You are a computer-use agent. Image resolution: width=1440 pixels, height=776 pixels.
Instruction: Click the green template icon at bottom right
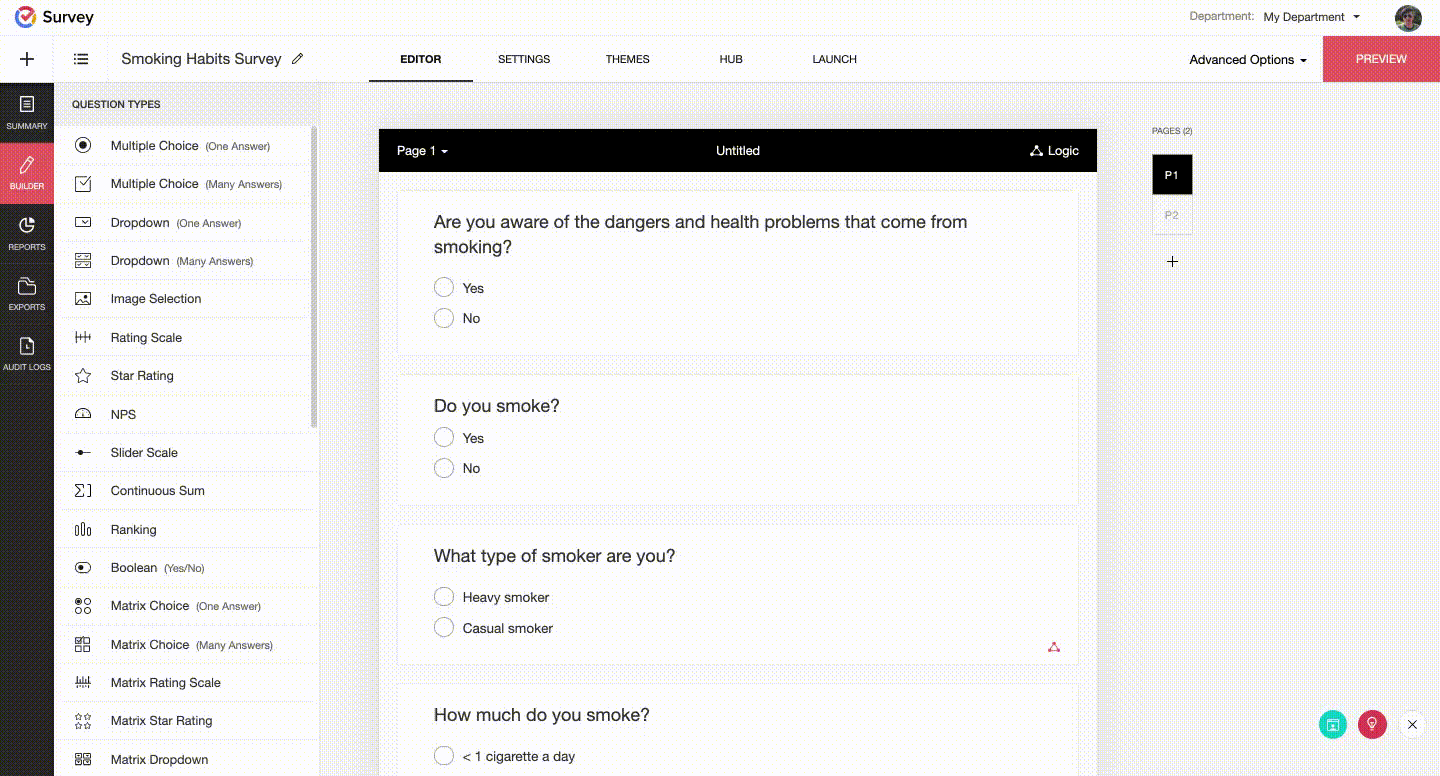coord(1333,724)
